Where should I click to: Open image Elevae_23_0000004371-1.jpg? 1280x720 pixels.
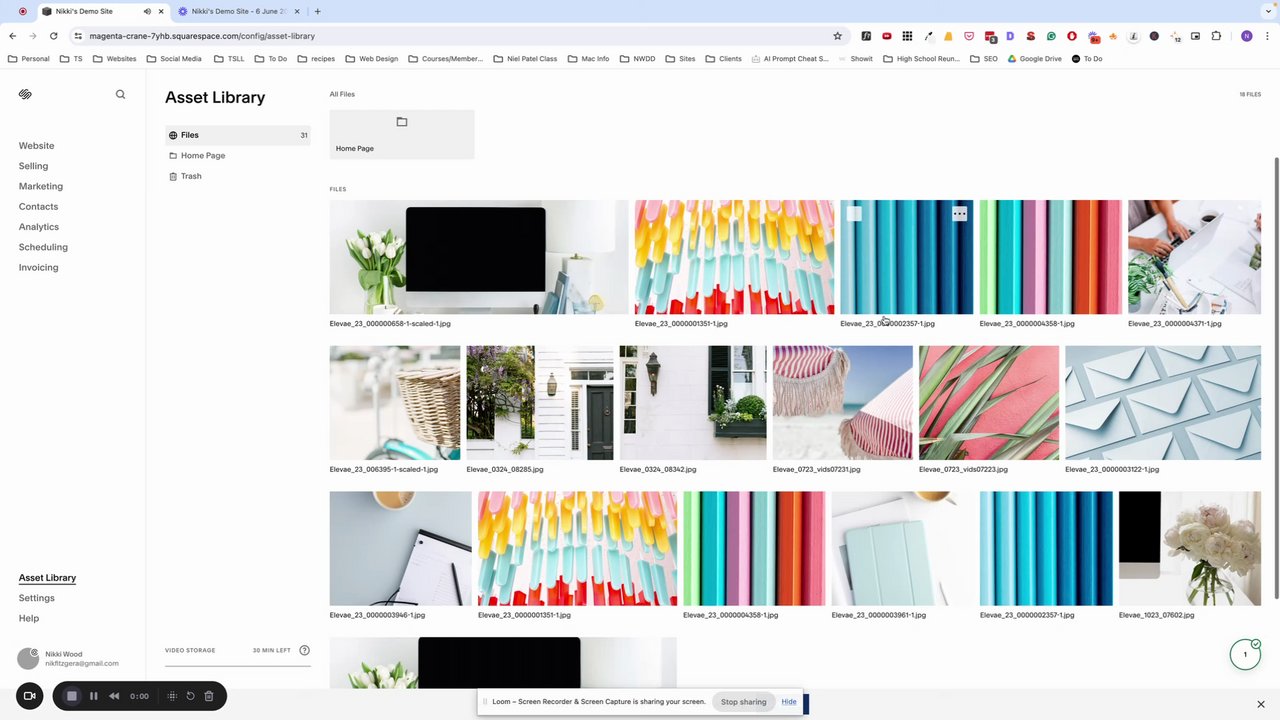pyautogui.click(x=1194, y=257)
